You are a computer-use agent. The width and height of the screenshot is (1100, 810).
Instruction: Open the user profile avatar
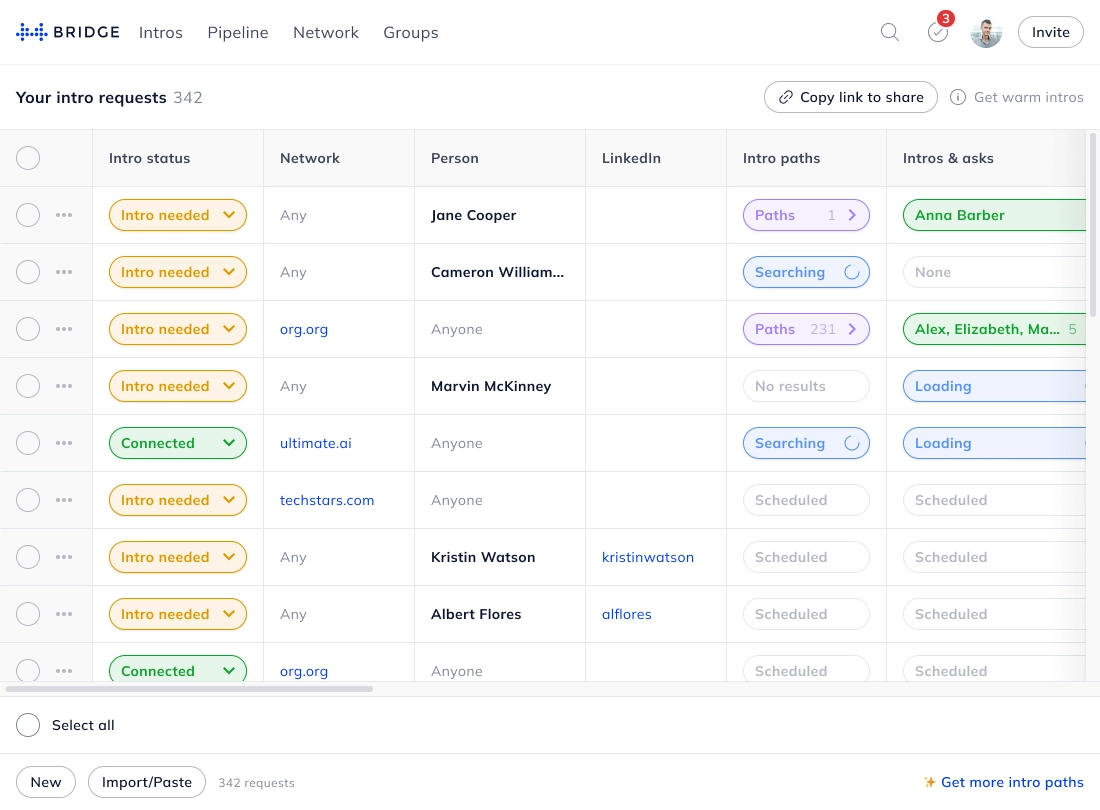(x=986, y=32)
